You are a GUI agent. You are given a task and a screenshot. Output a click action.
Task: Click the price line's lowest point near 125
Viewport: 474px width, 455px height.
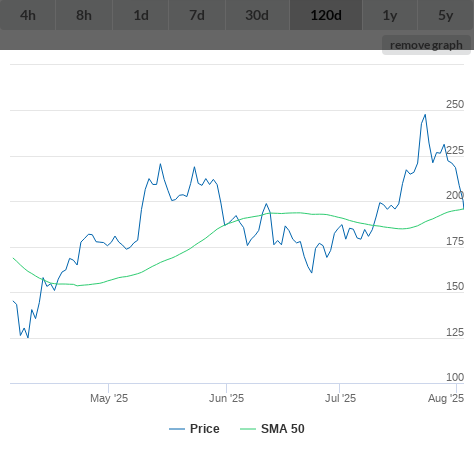[28, 337]
